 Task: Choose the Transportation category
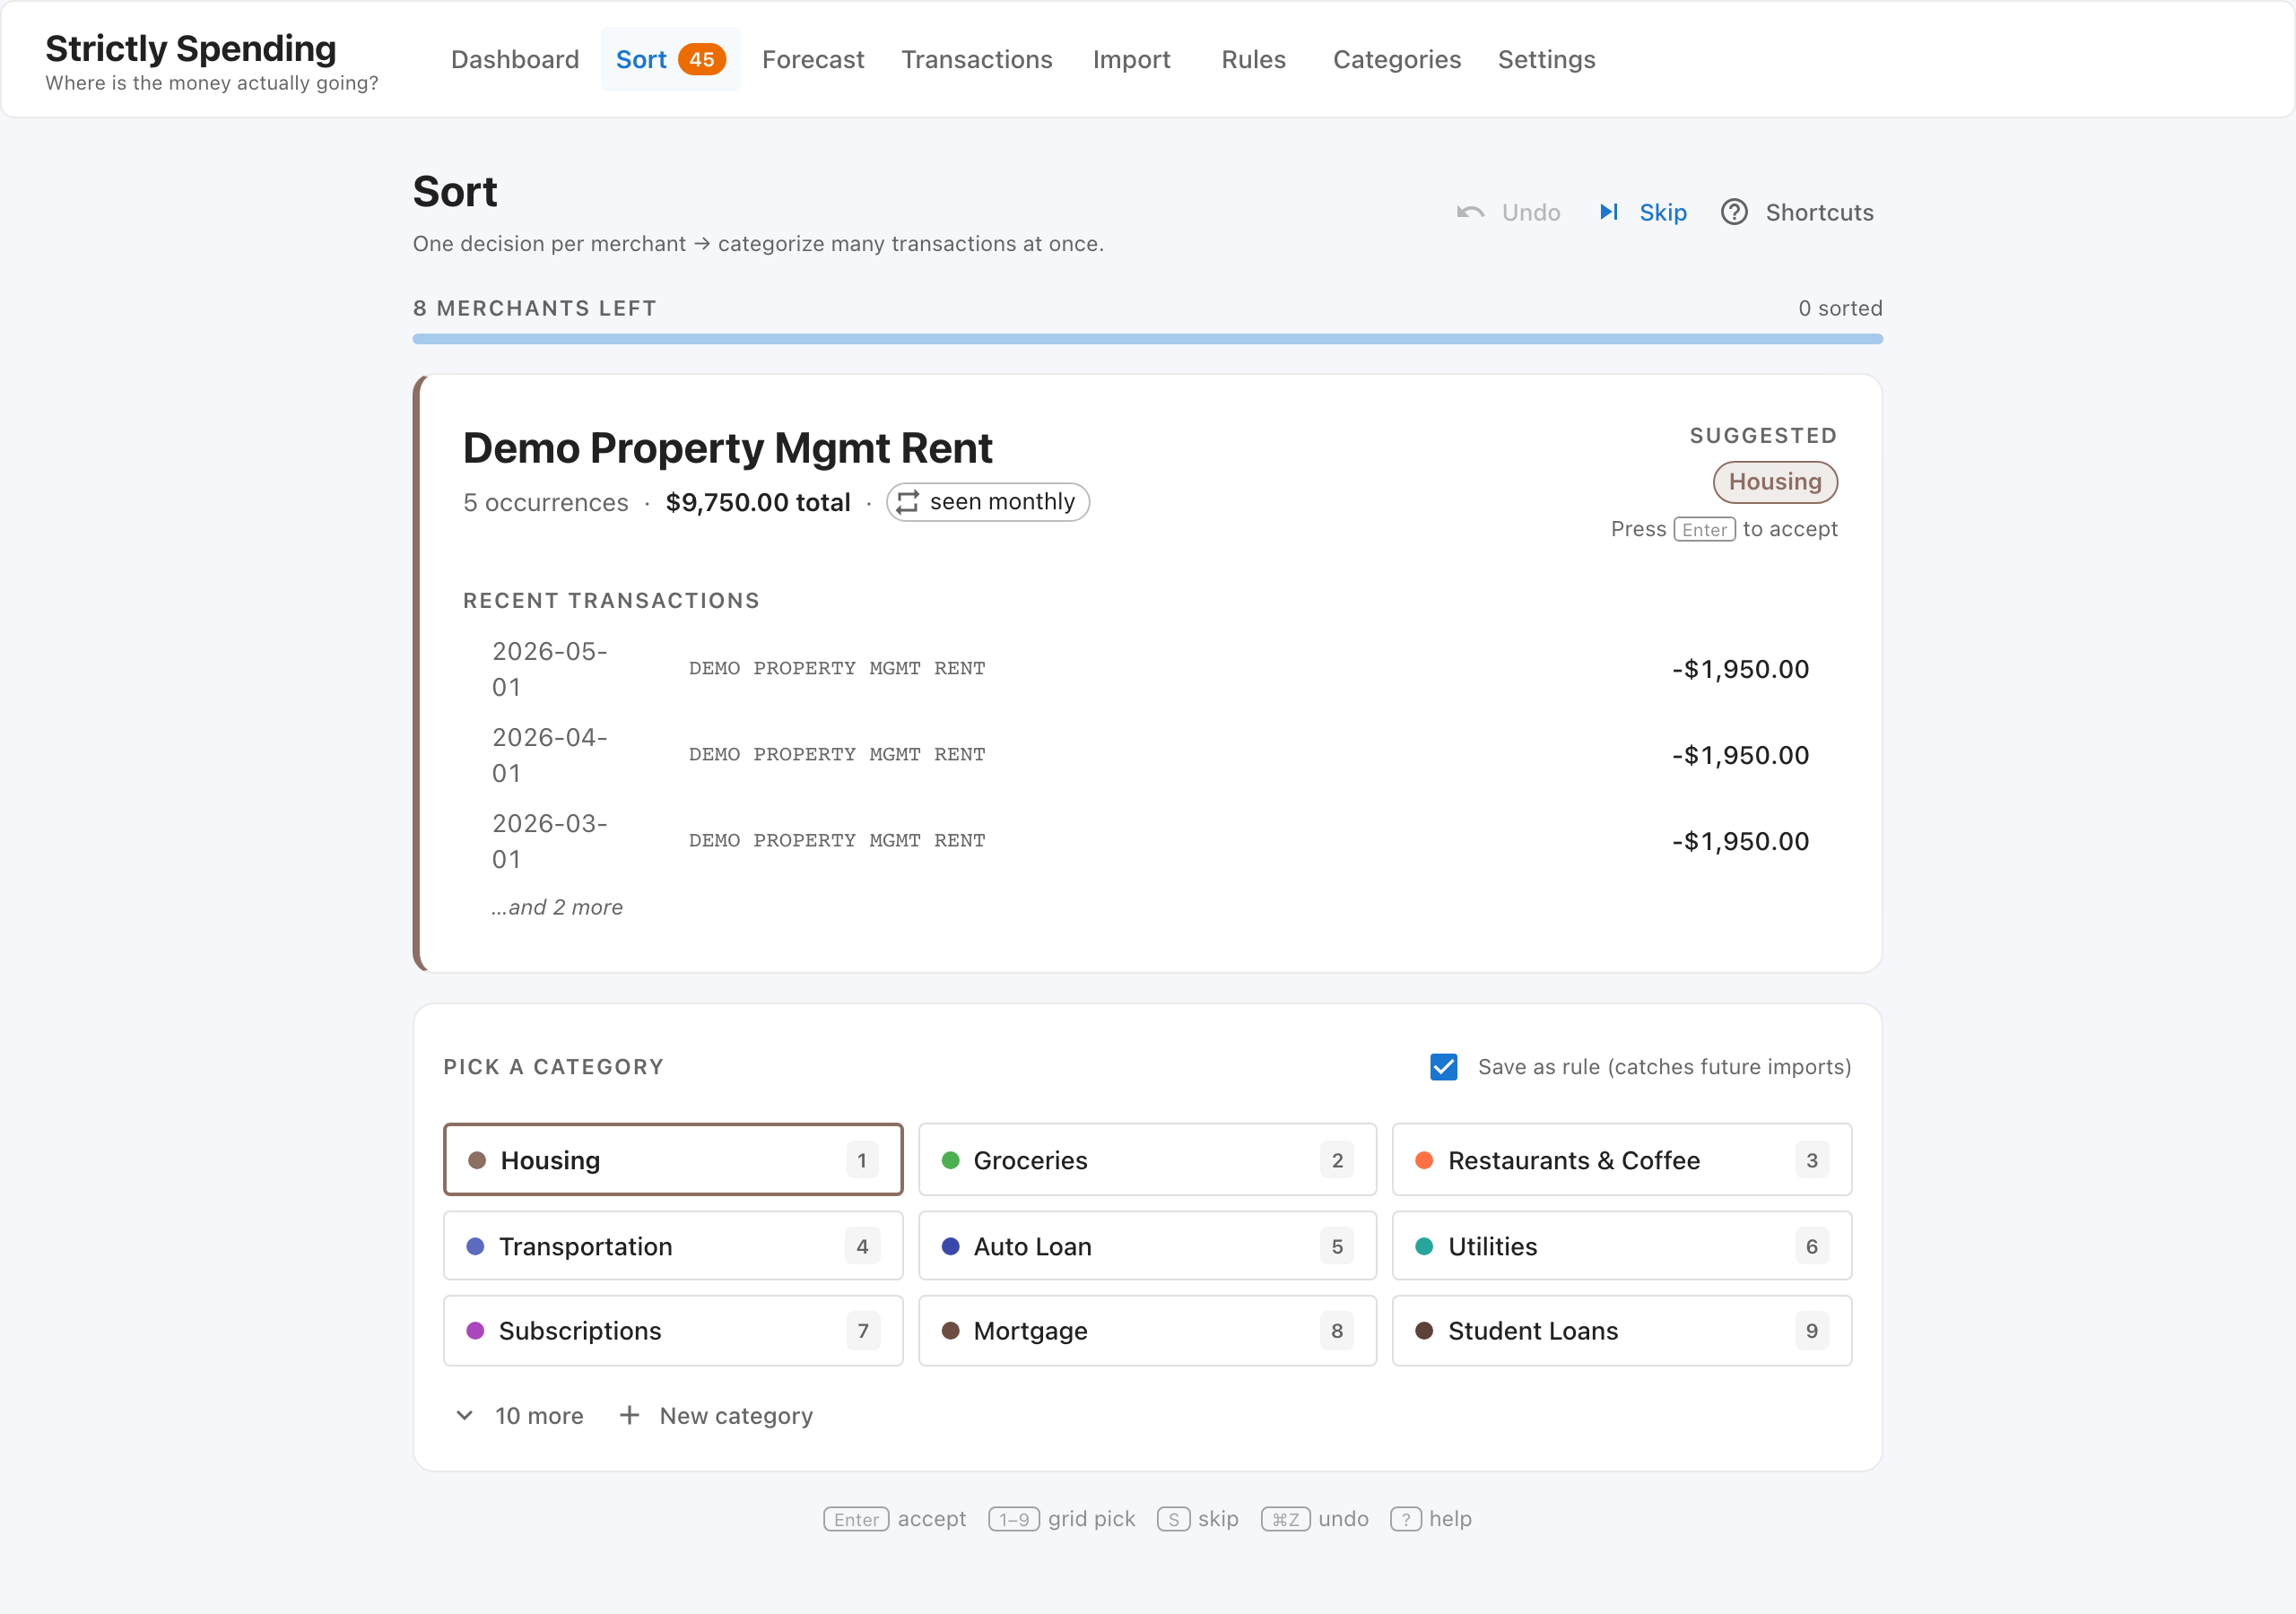click(x=673, y=1246)
